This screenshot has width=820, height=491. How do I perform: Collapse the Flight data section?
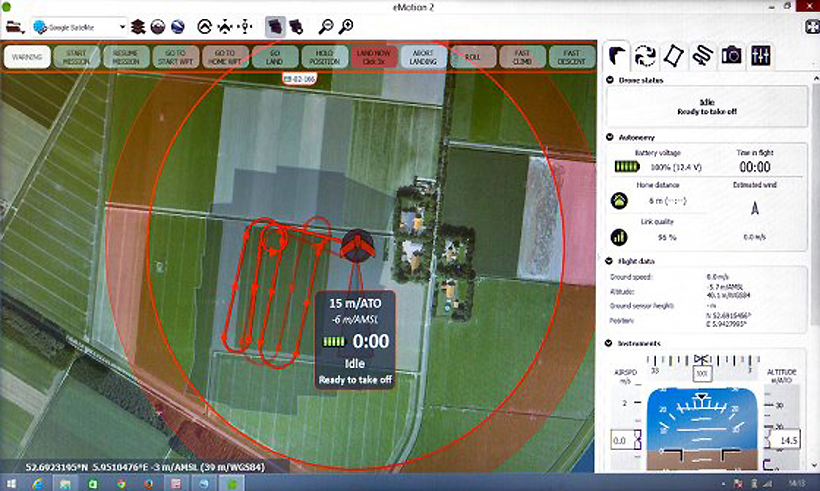click(x=610, y=262)
